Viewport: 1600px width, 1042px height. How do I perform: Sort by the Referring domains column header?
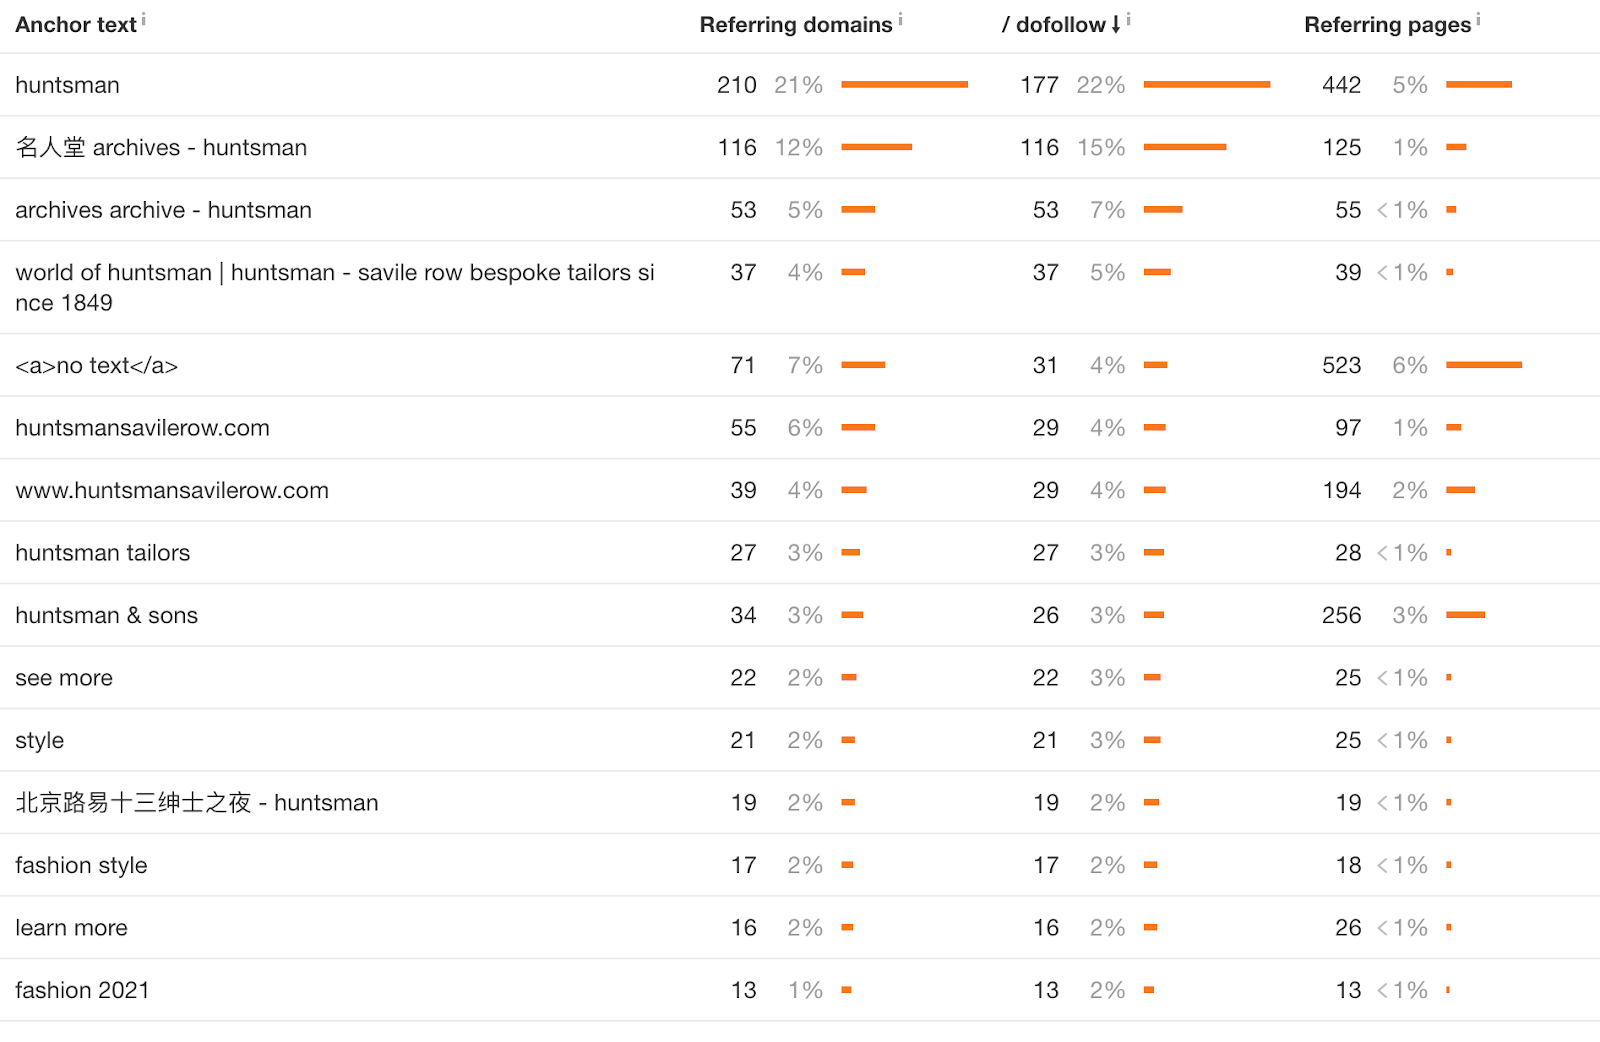coord(795,25)
